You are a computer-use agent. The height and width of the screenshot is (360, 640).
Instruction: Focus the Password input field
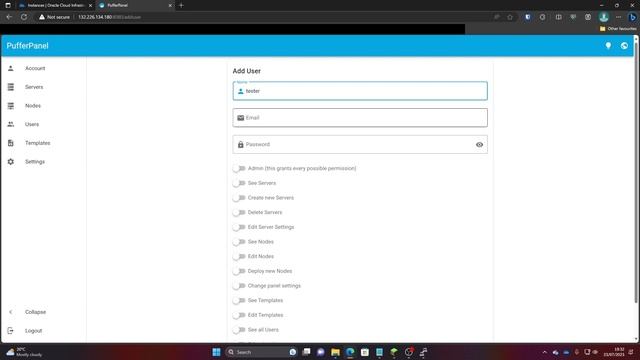[x=360, y=144]
